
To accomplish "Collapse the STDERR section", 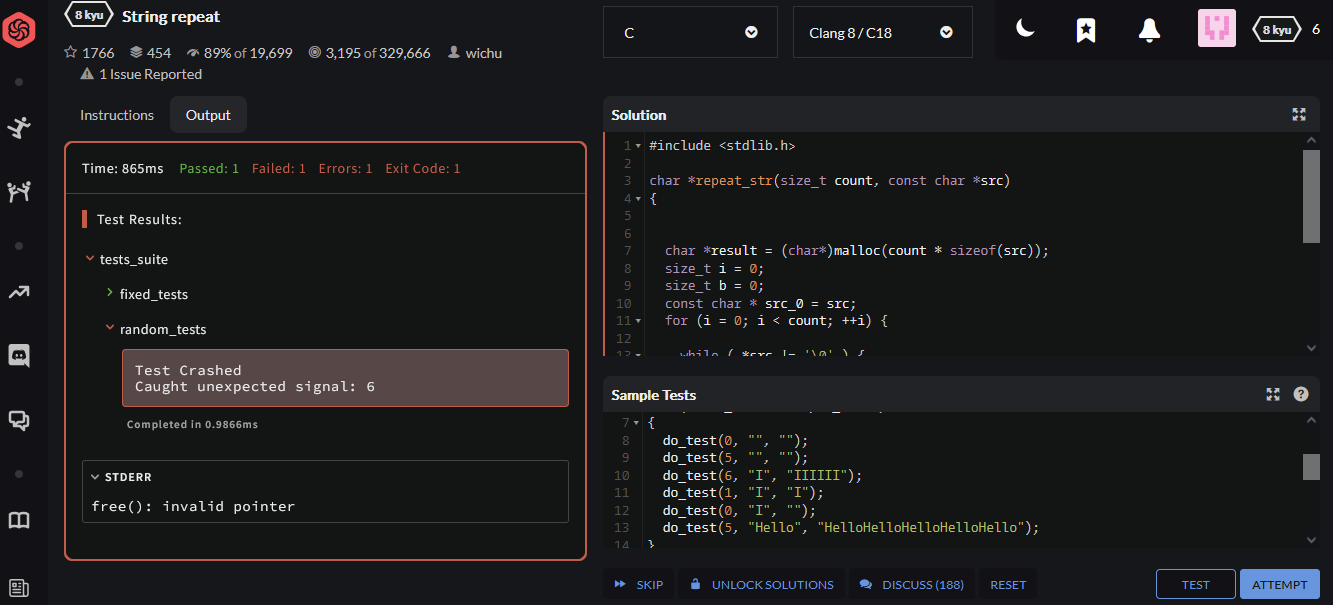I will click(96, 477).
